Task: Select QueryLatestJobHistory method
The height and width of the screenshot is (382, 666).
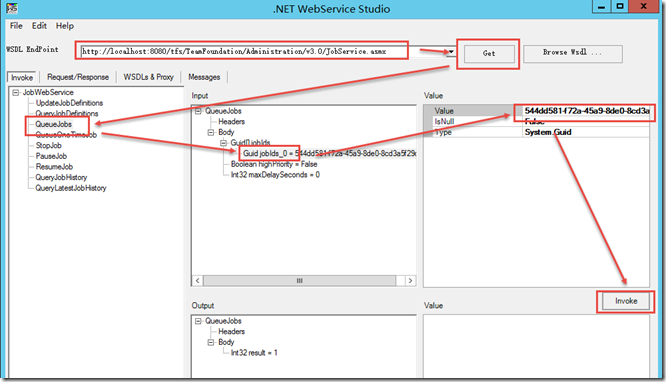Action: (71, 188)
